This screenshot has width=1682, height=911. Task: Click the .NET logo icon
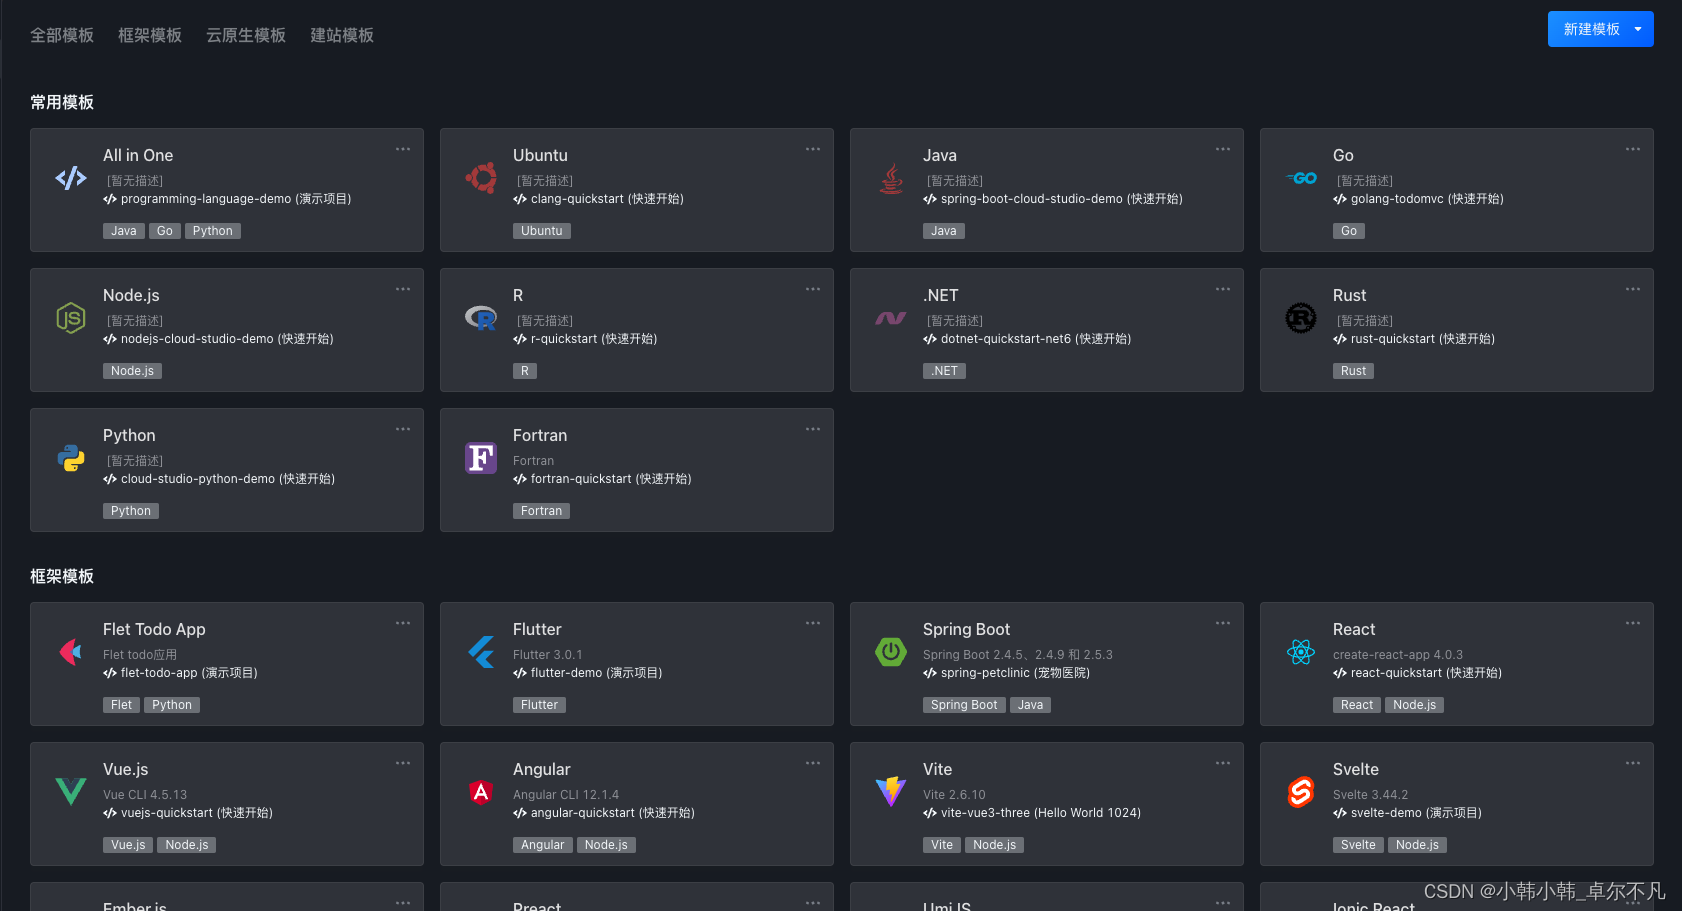891,318
